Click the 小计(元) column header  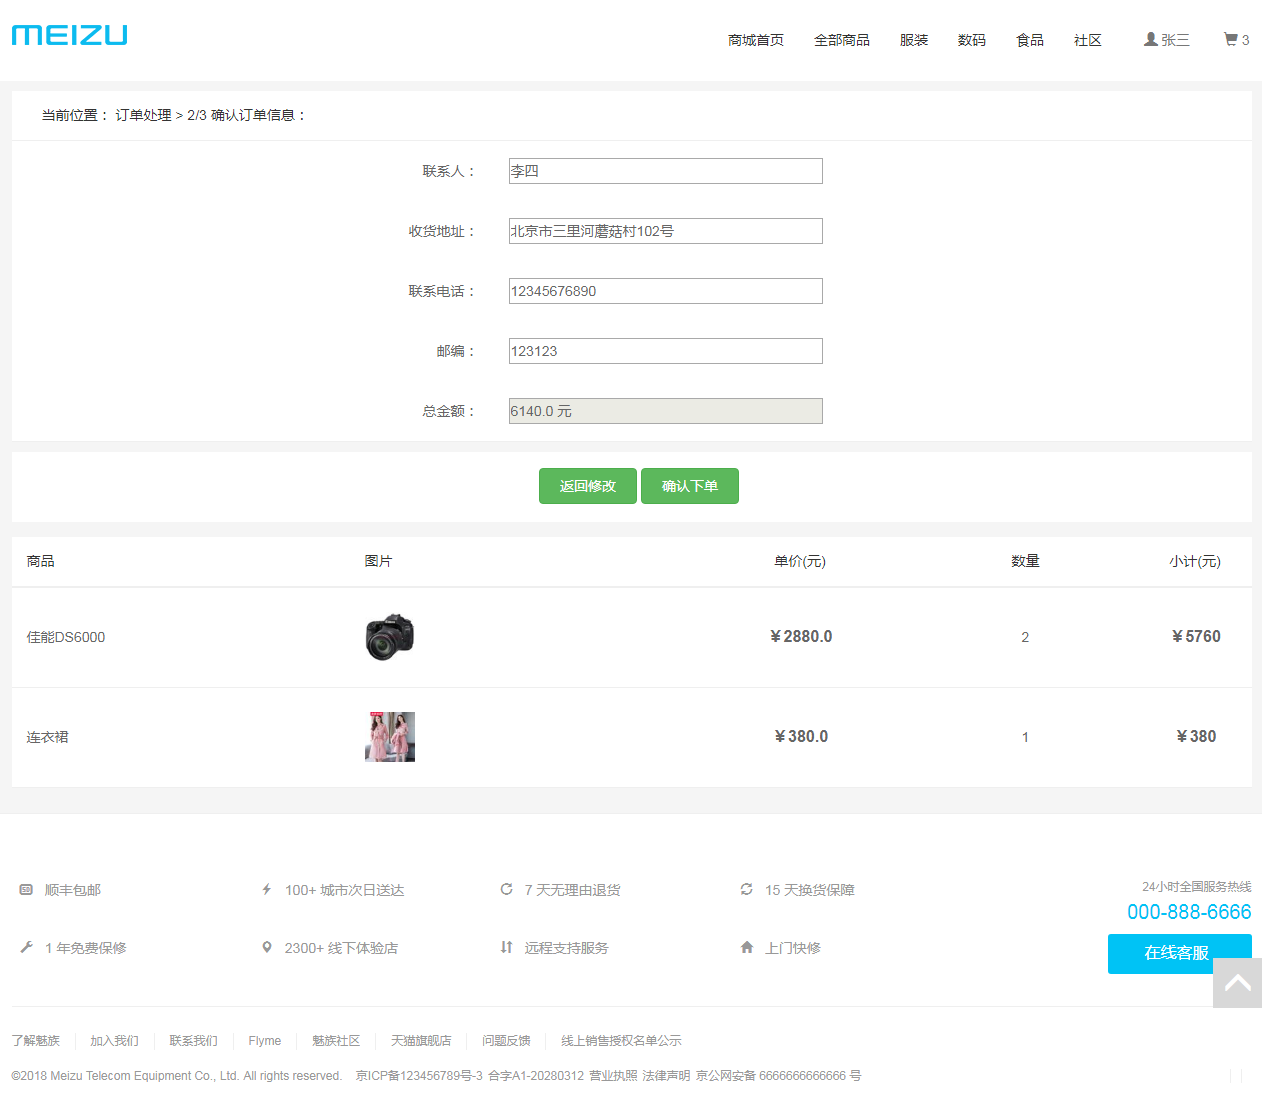1195,561
